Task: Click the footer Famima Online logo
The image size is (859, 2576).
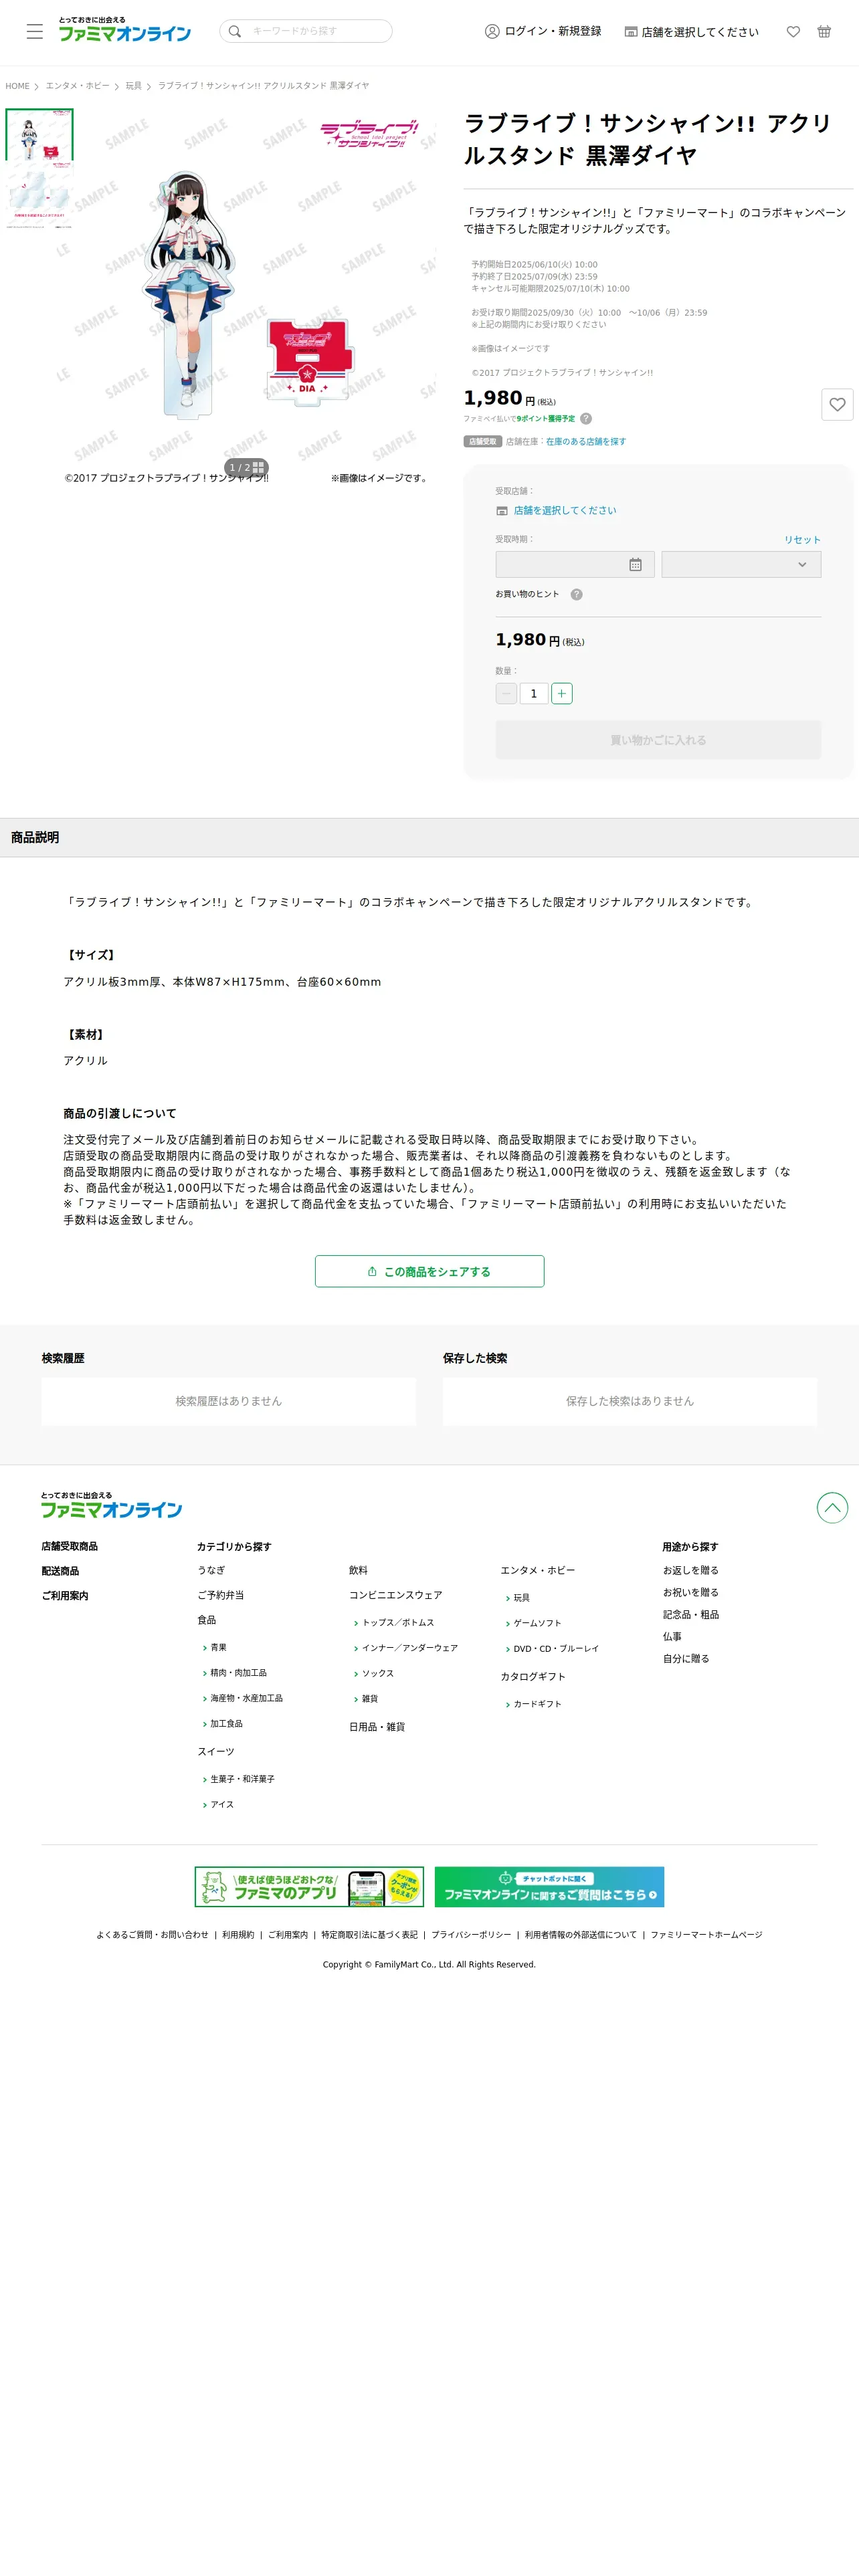Action: (111, 1505)
